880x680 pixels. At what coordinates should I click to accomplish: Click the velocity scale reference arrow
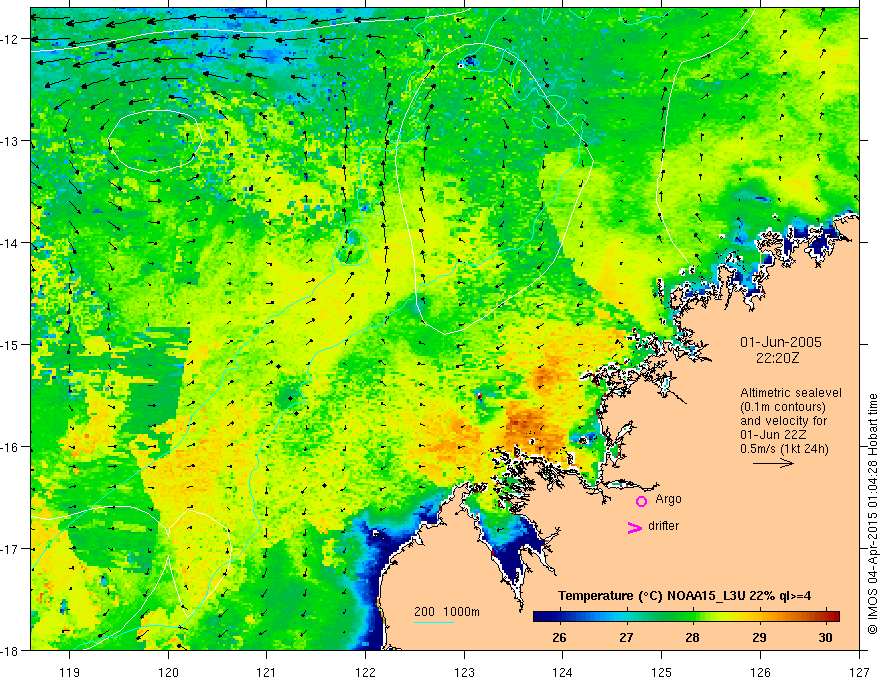pyautogui.click(x=773, y=463)
